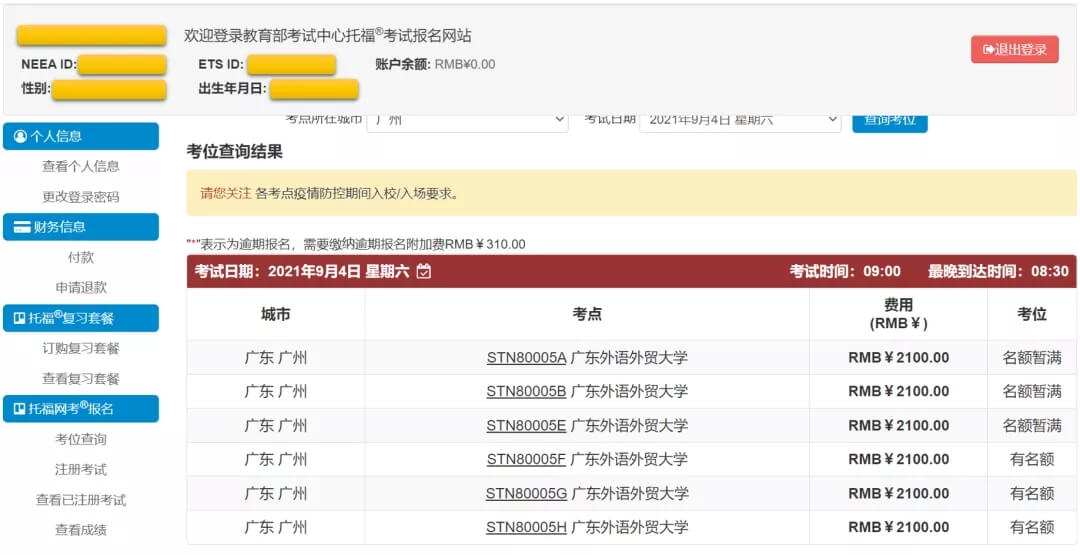Click the card icon in 财务信息 header
Viewport: 1080px width, 555px height.
tap(22, 227)
